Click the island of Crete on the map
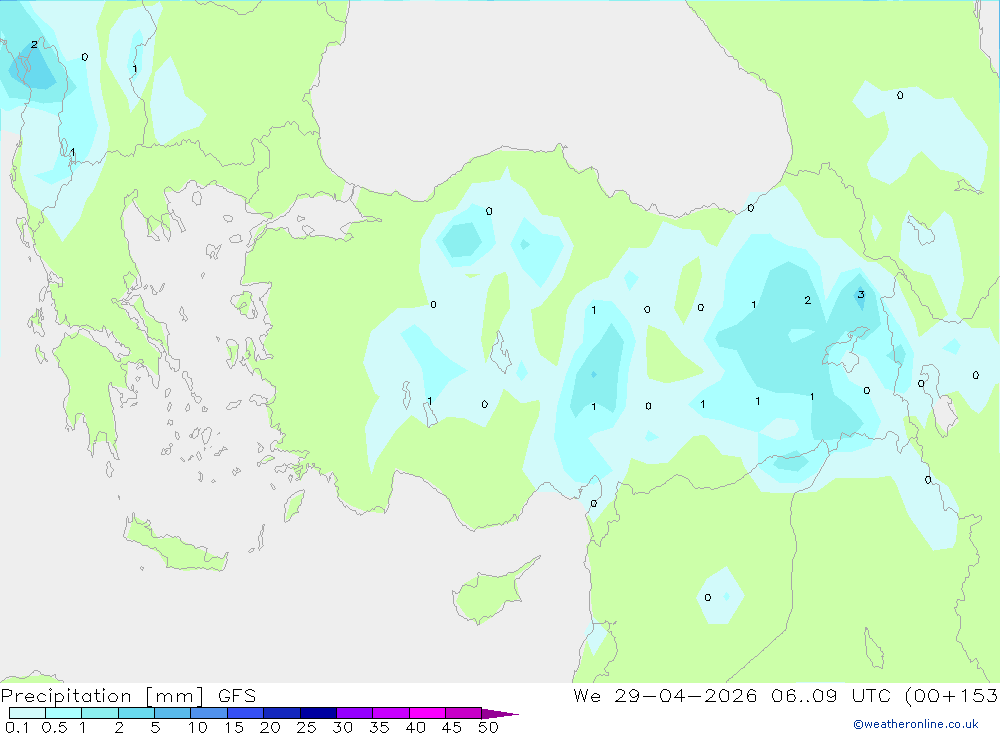 pyautogui.click(x=176, y=544)
